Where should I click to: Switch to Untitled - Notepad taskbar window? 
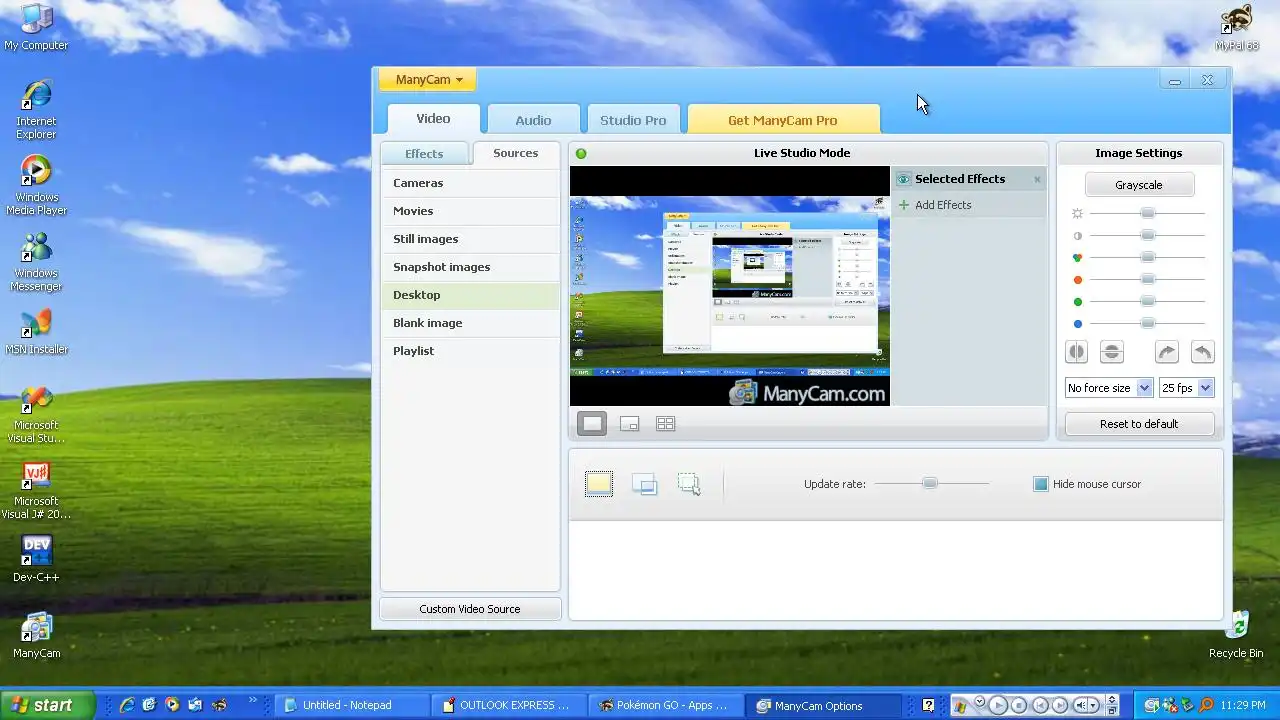pos(352,705)
